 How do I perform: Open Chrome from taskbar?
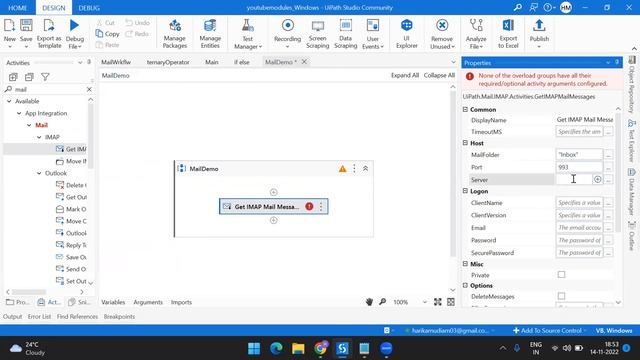click(x=320, y=348)
